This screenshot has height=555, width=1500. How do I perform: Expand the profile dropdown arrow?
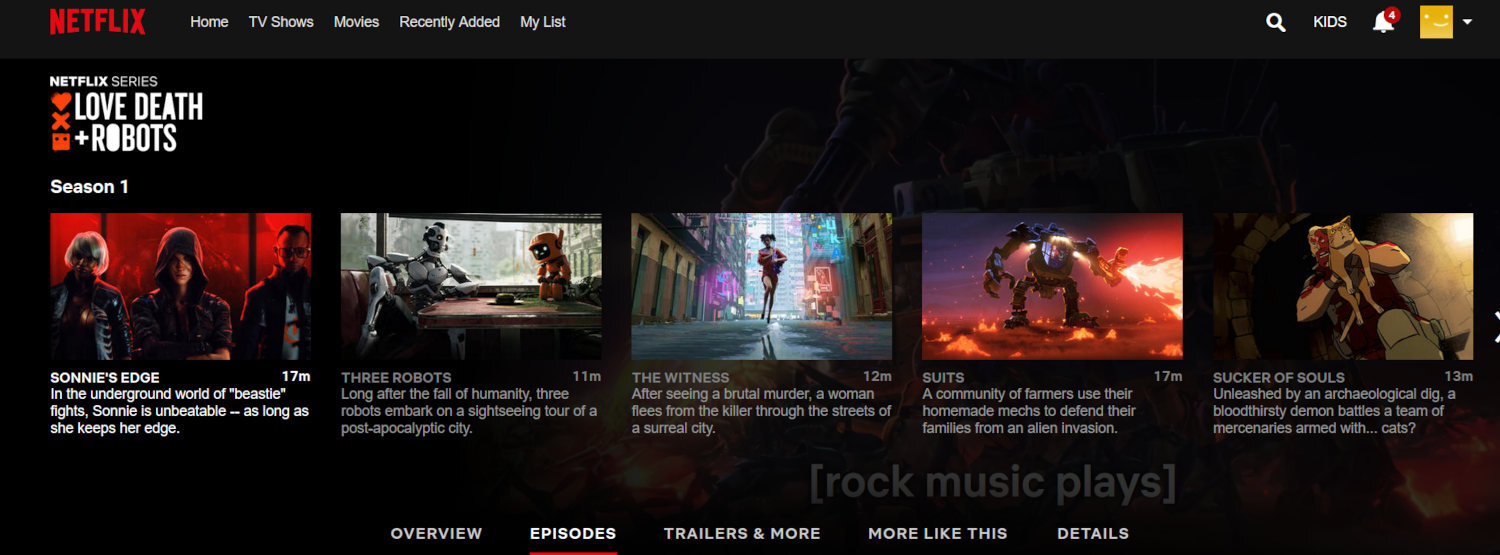pyautogui.click(x=1467, y=22)
